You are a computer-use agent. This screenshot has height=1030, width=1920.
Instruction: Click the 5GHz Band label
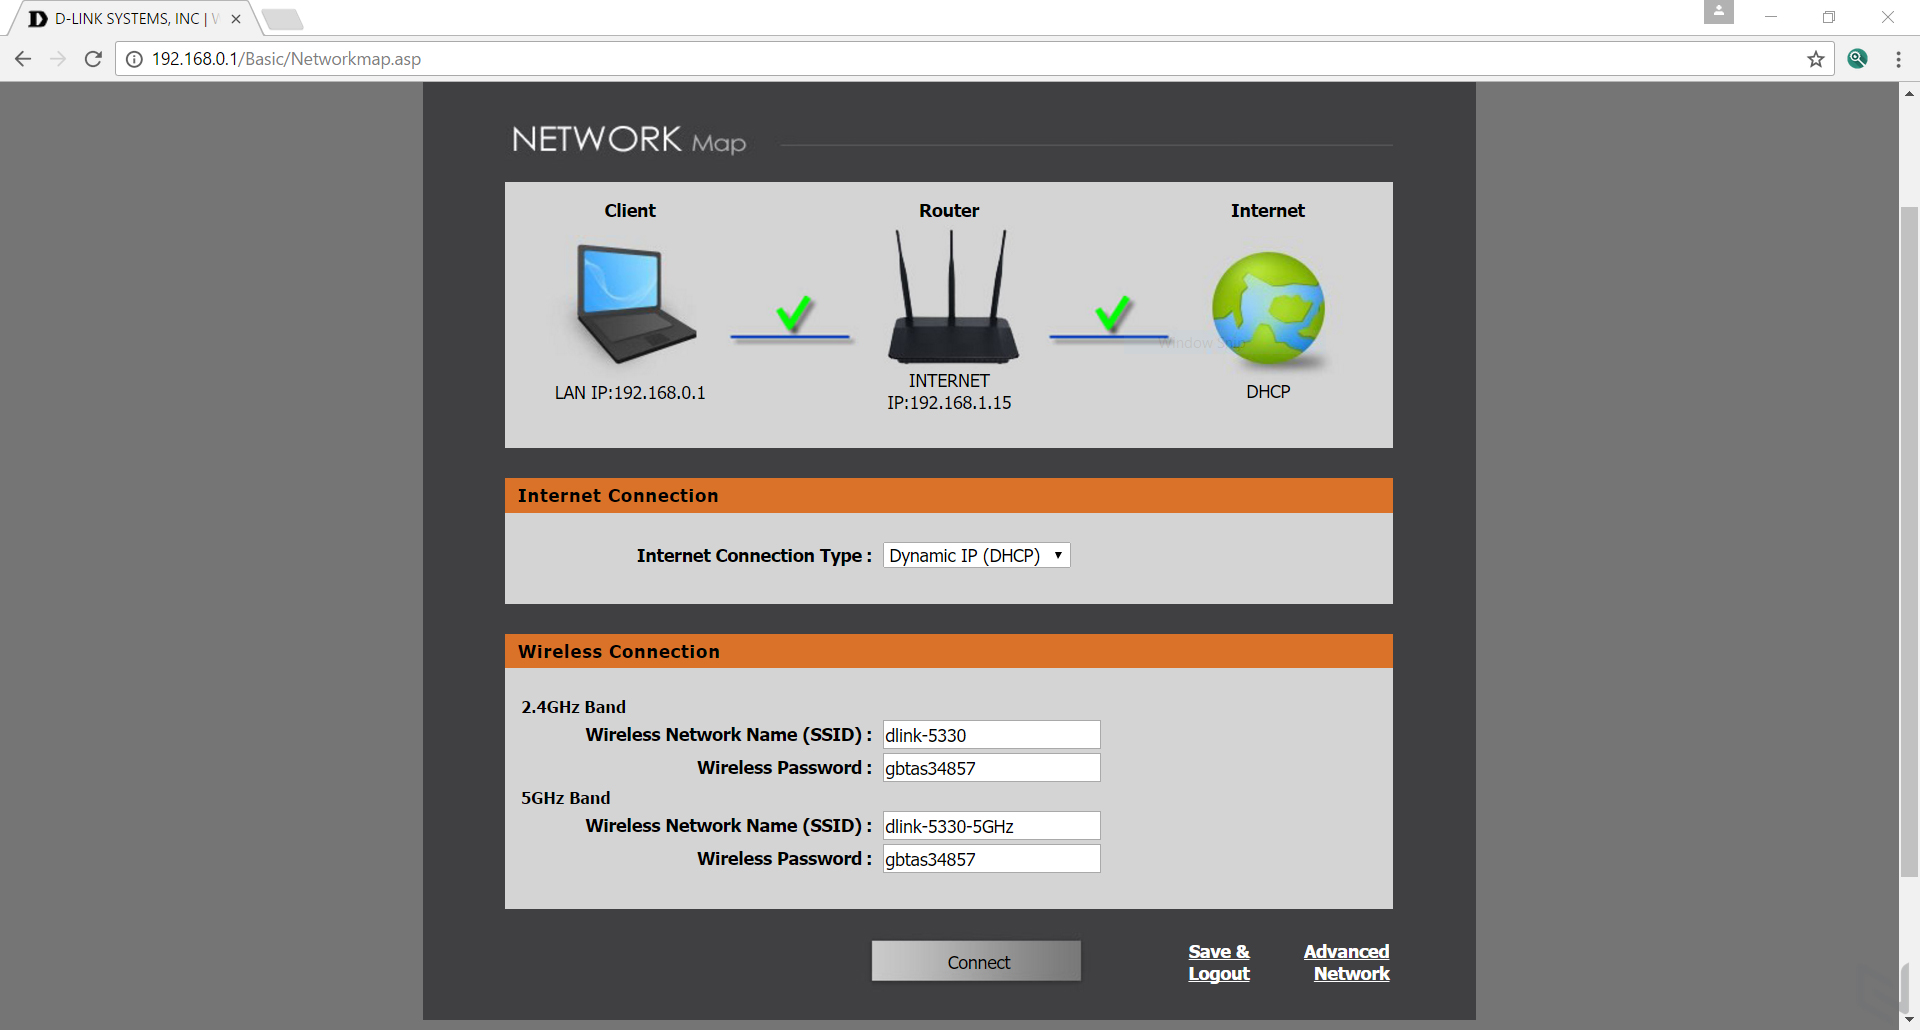click(x=565, y=798)
